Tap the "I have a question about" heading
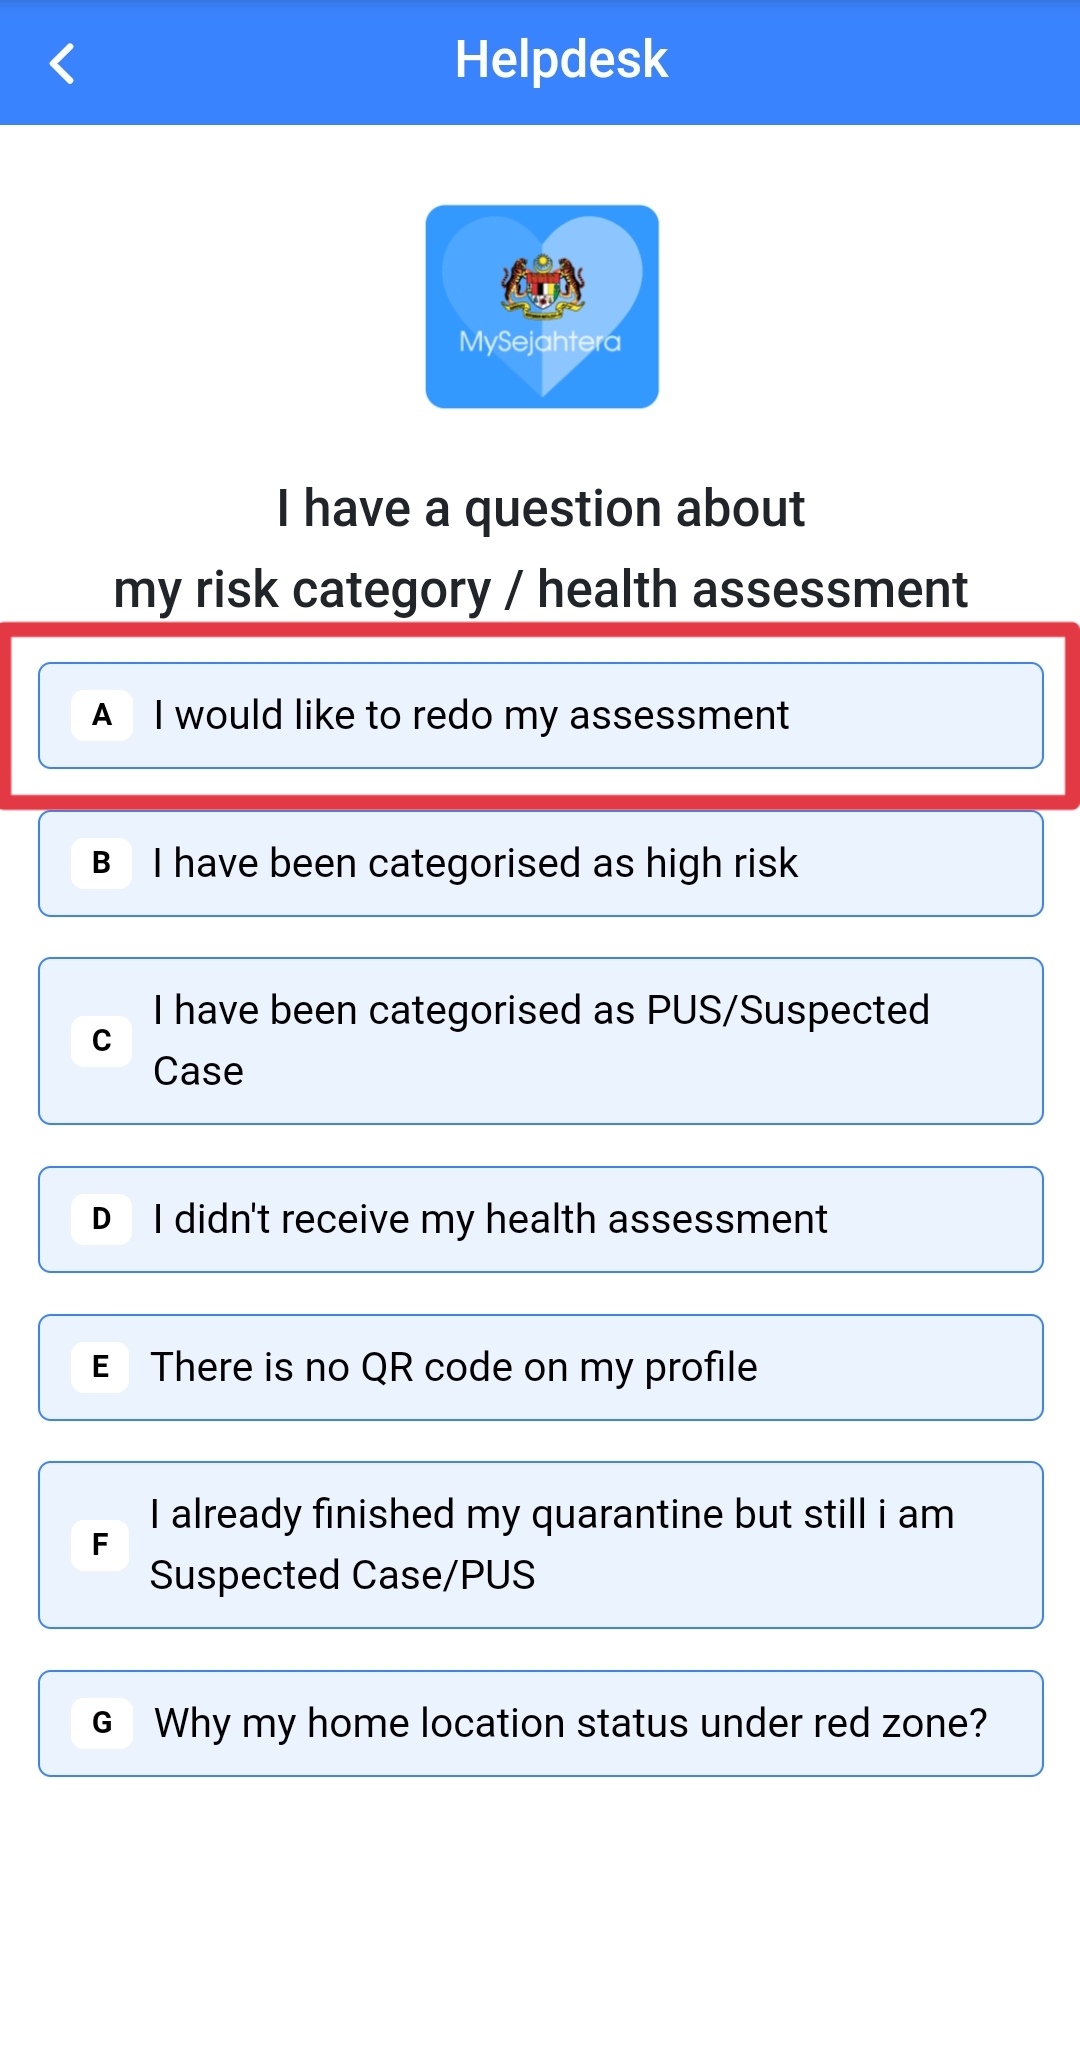Image resolution: width=1080 pixels, height=2066 pixels. pos(541,509)
